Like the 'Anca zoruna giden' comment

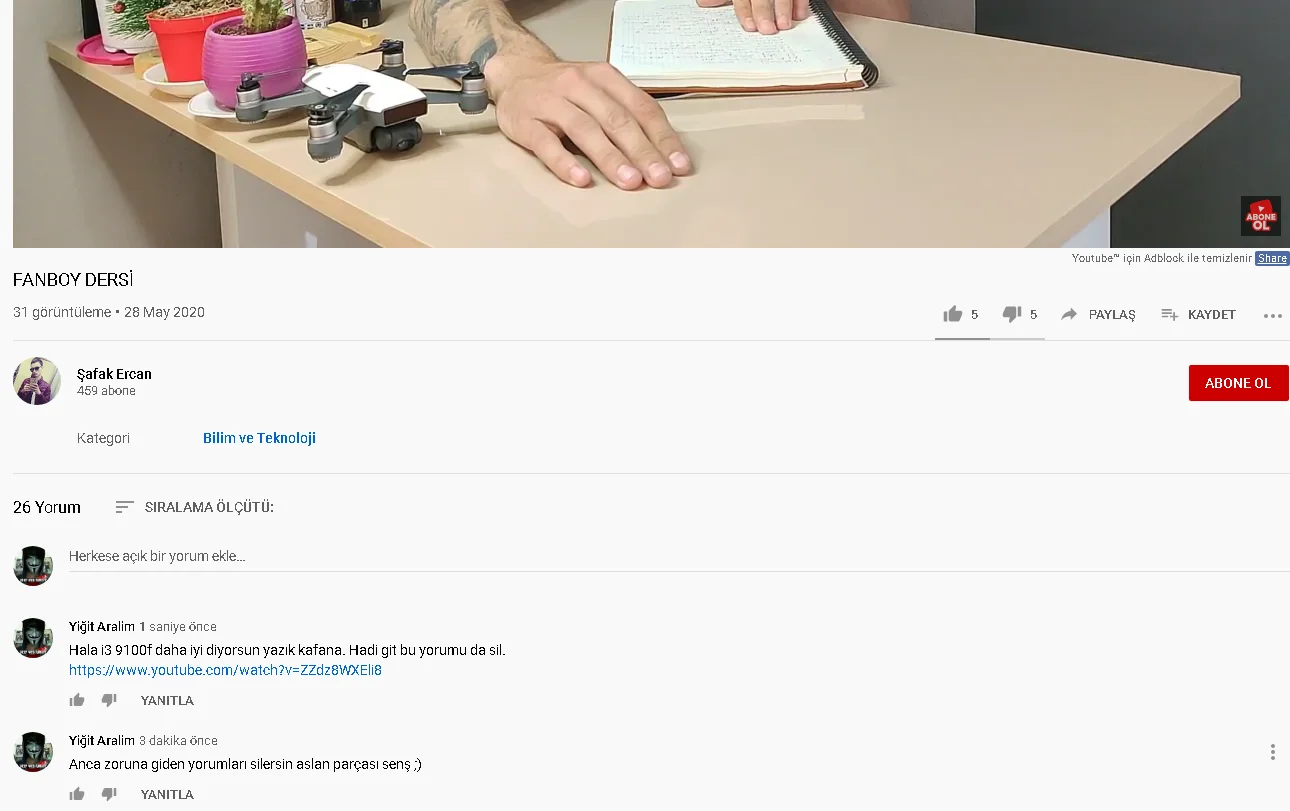click(77, 794)
